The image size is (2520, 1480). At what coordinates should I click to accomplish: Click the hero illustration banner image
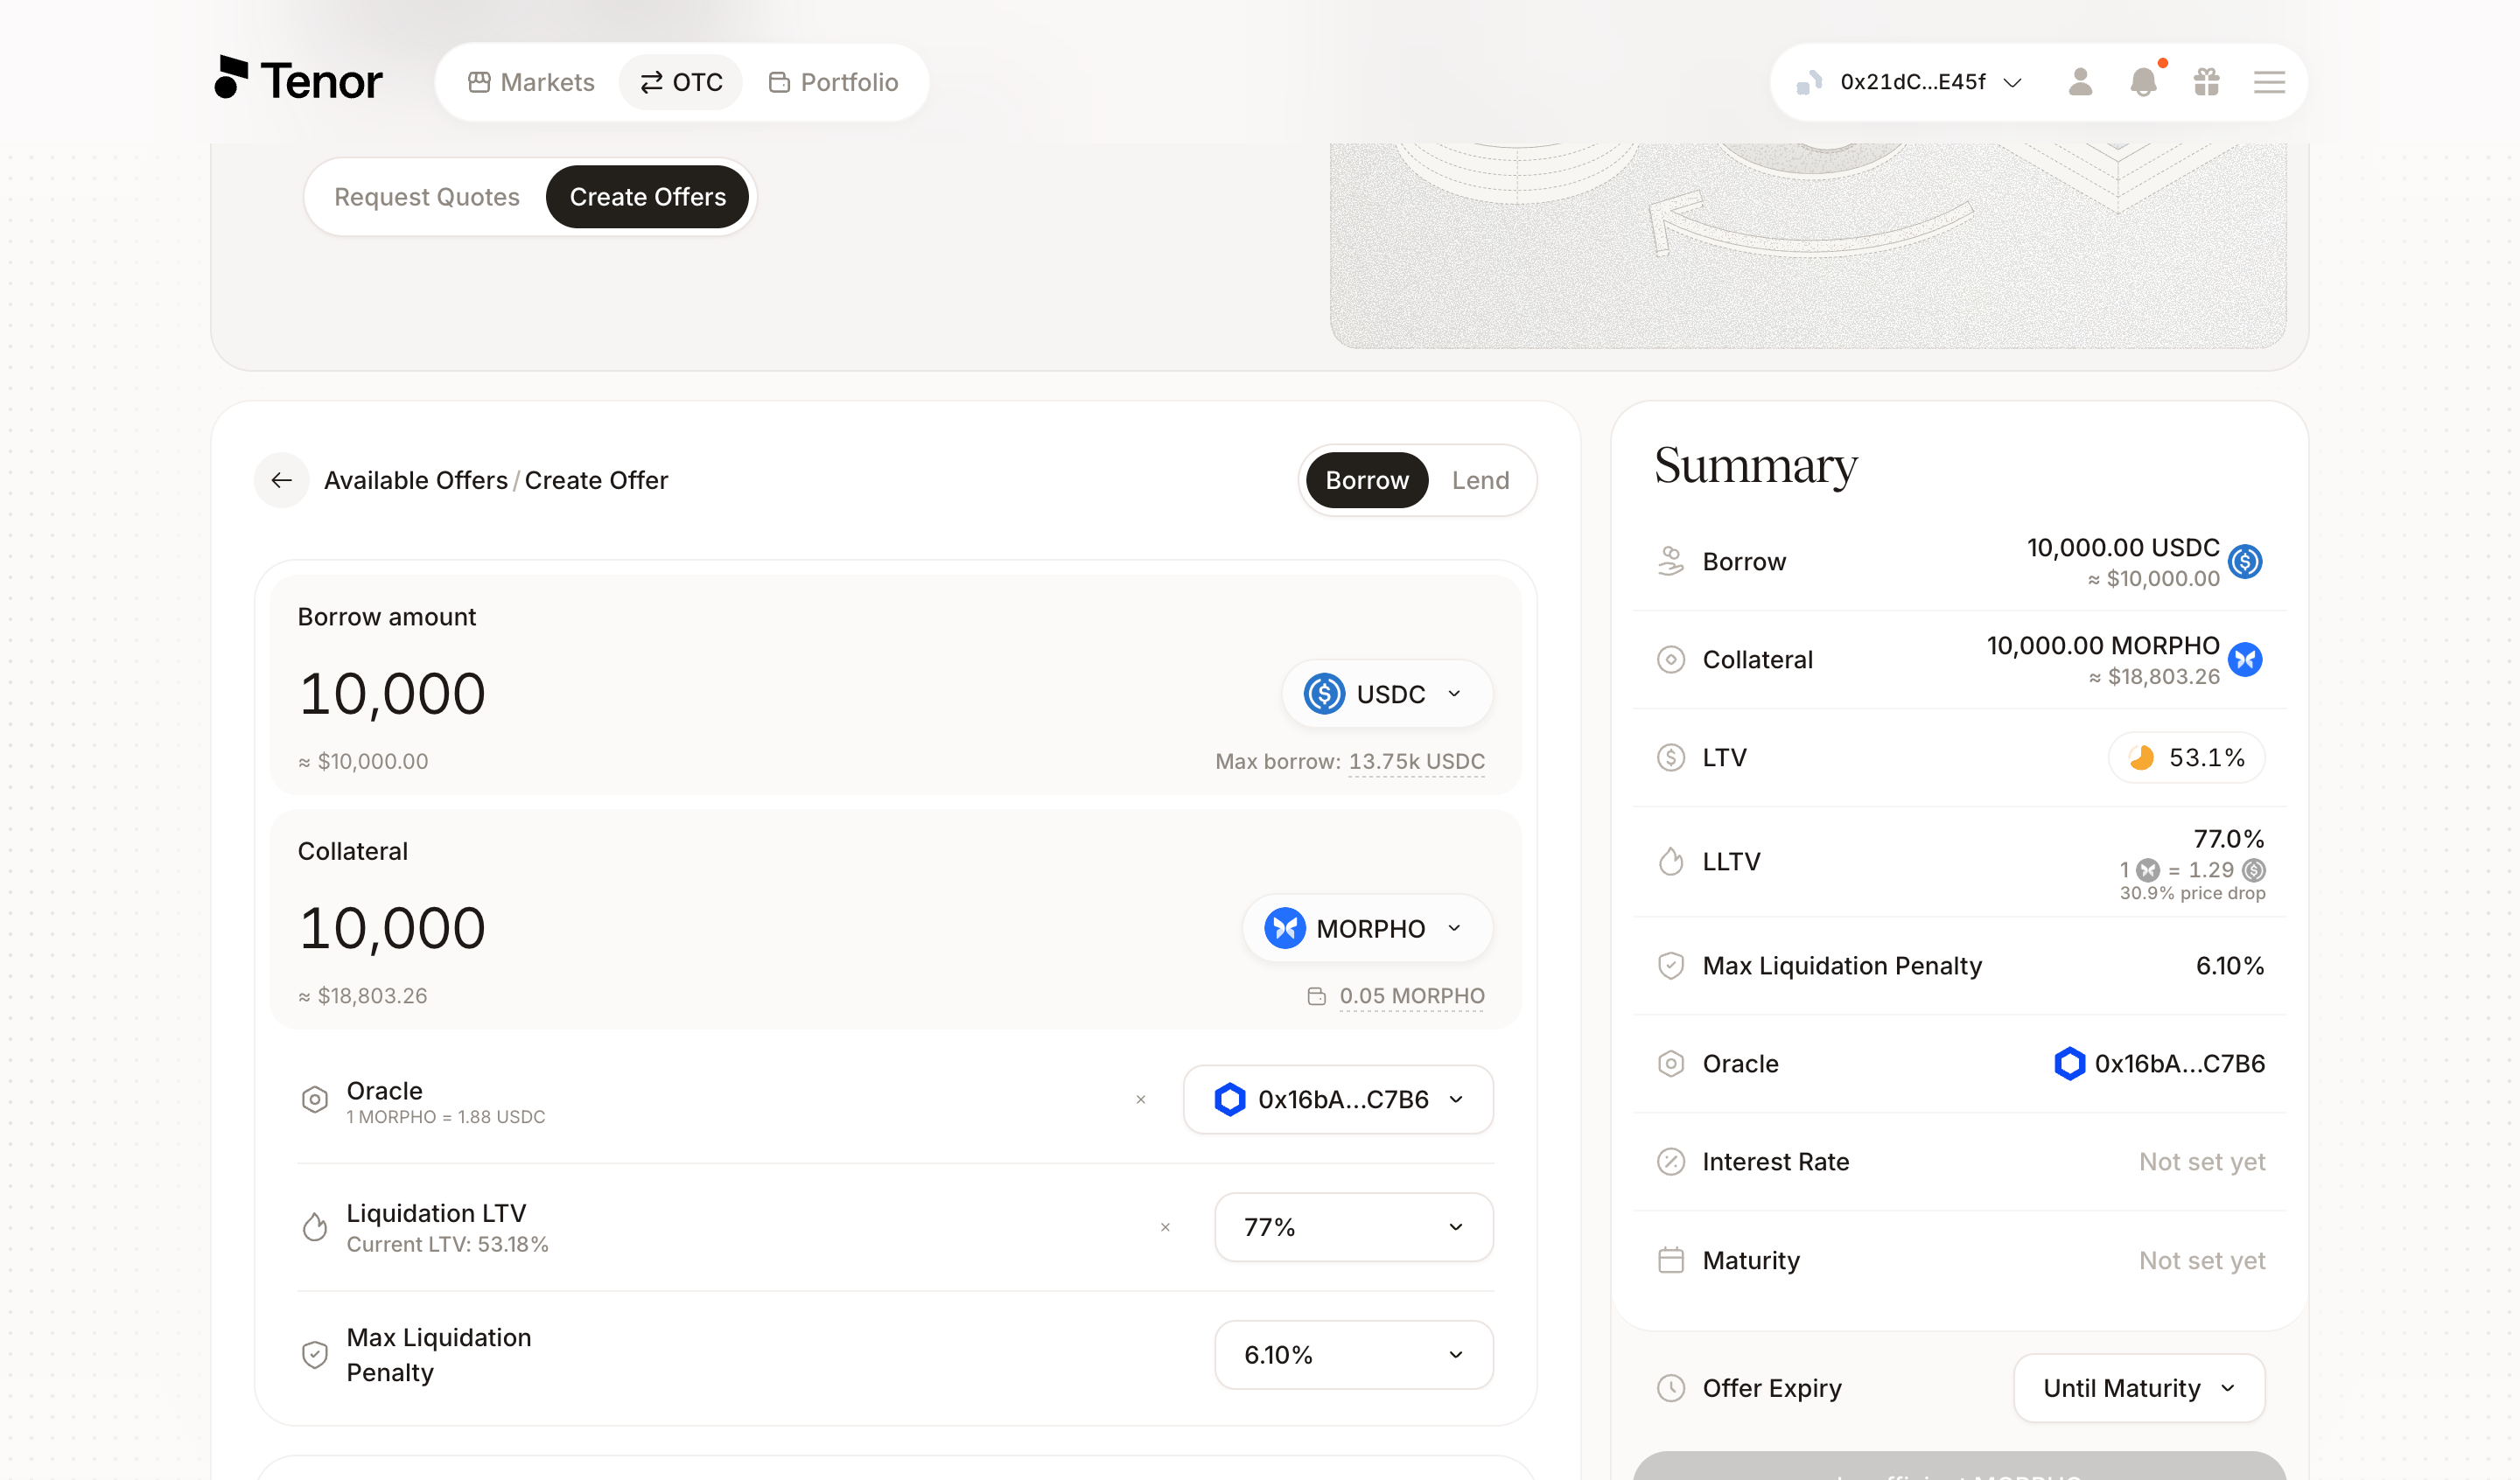click(x=1808, y=246)
